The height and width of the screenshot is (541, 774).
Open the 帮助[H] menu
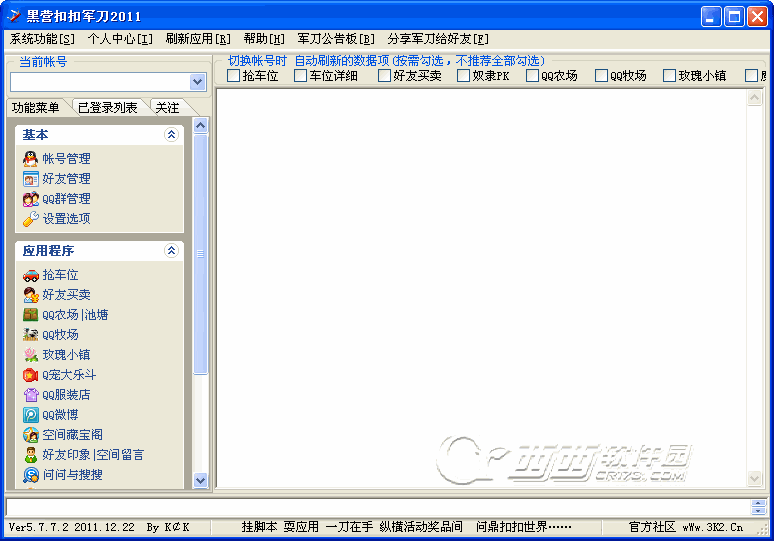[264, 39]
